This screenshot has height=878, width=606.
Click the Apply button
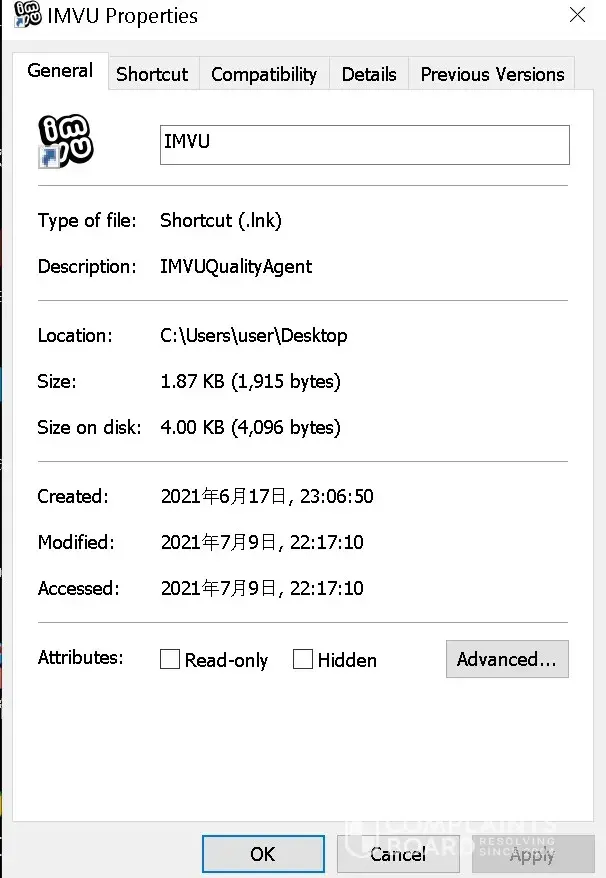click(x=532, y=854)
